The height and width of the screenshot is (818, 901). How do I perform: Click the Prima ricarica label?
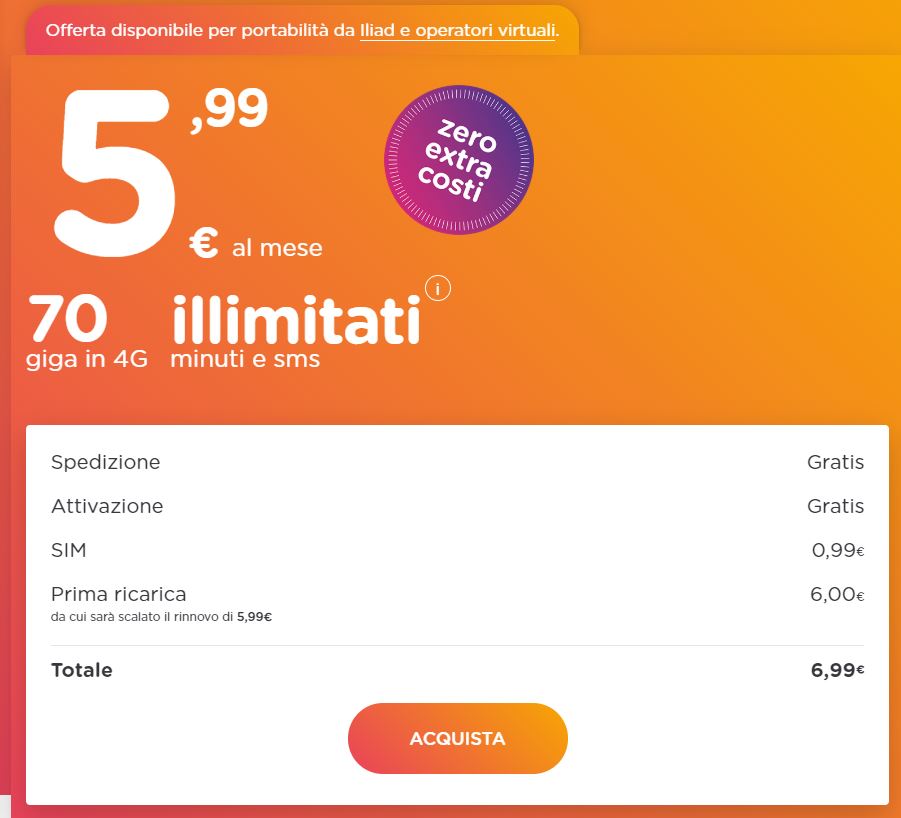(x=118, y=594)
